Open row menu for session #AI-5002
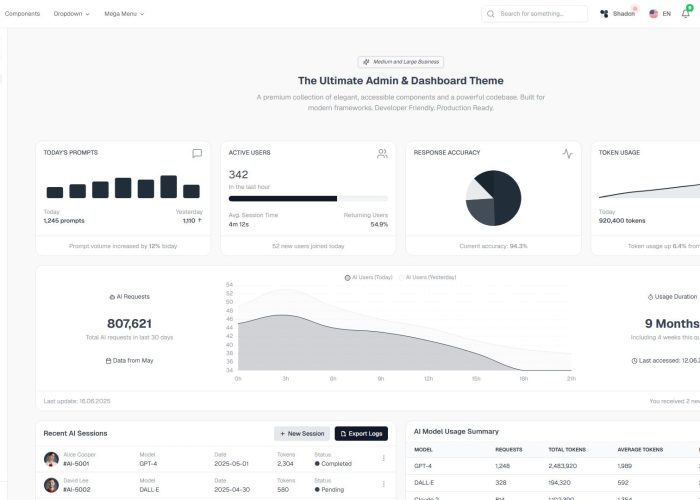The height and width of the screenshot is (500, 700). click(383, 484)
